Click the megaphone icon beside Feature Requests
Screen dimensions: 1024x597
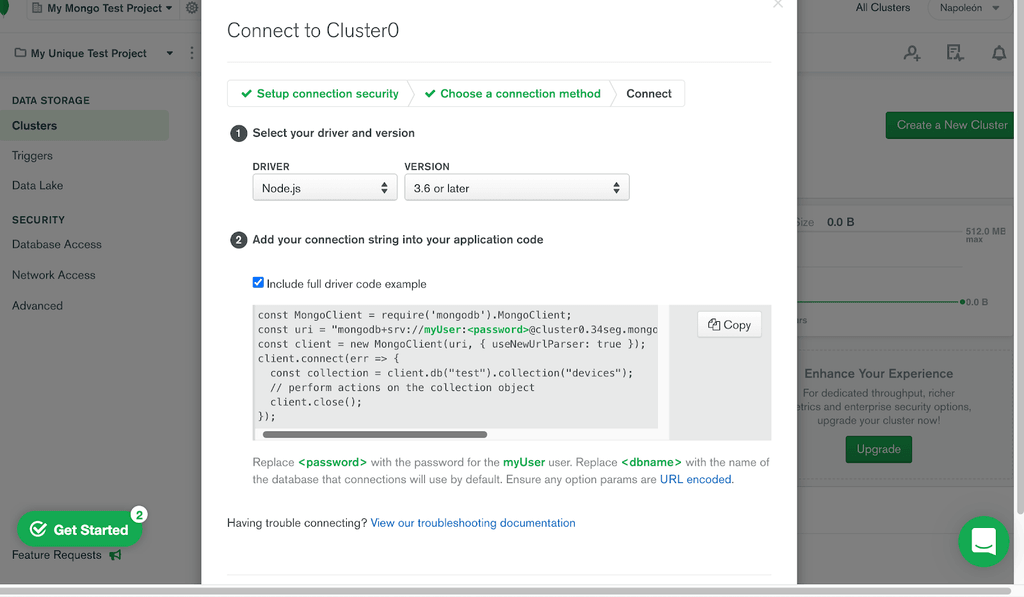(115, 555)
